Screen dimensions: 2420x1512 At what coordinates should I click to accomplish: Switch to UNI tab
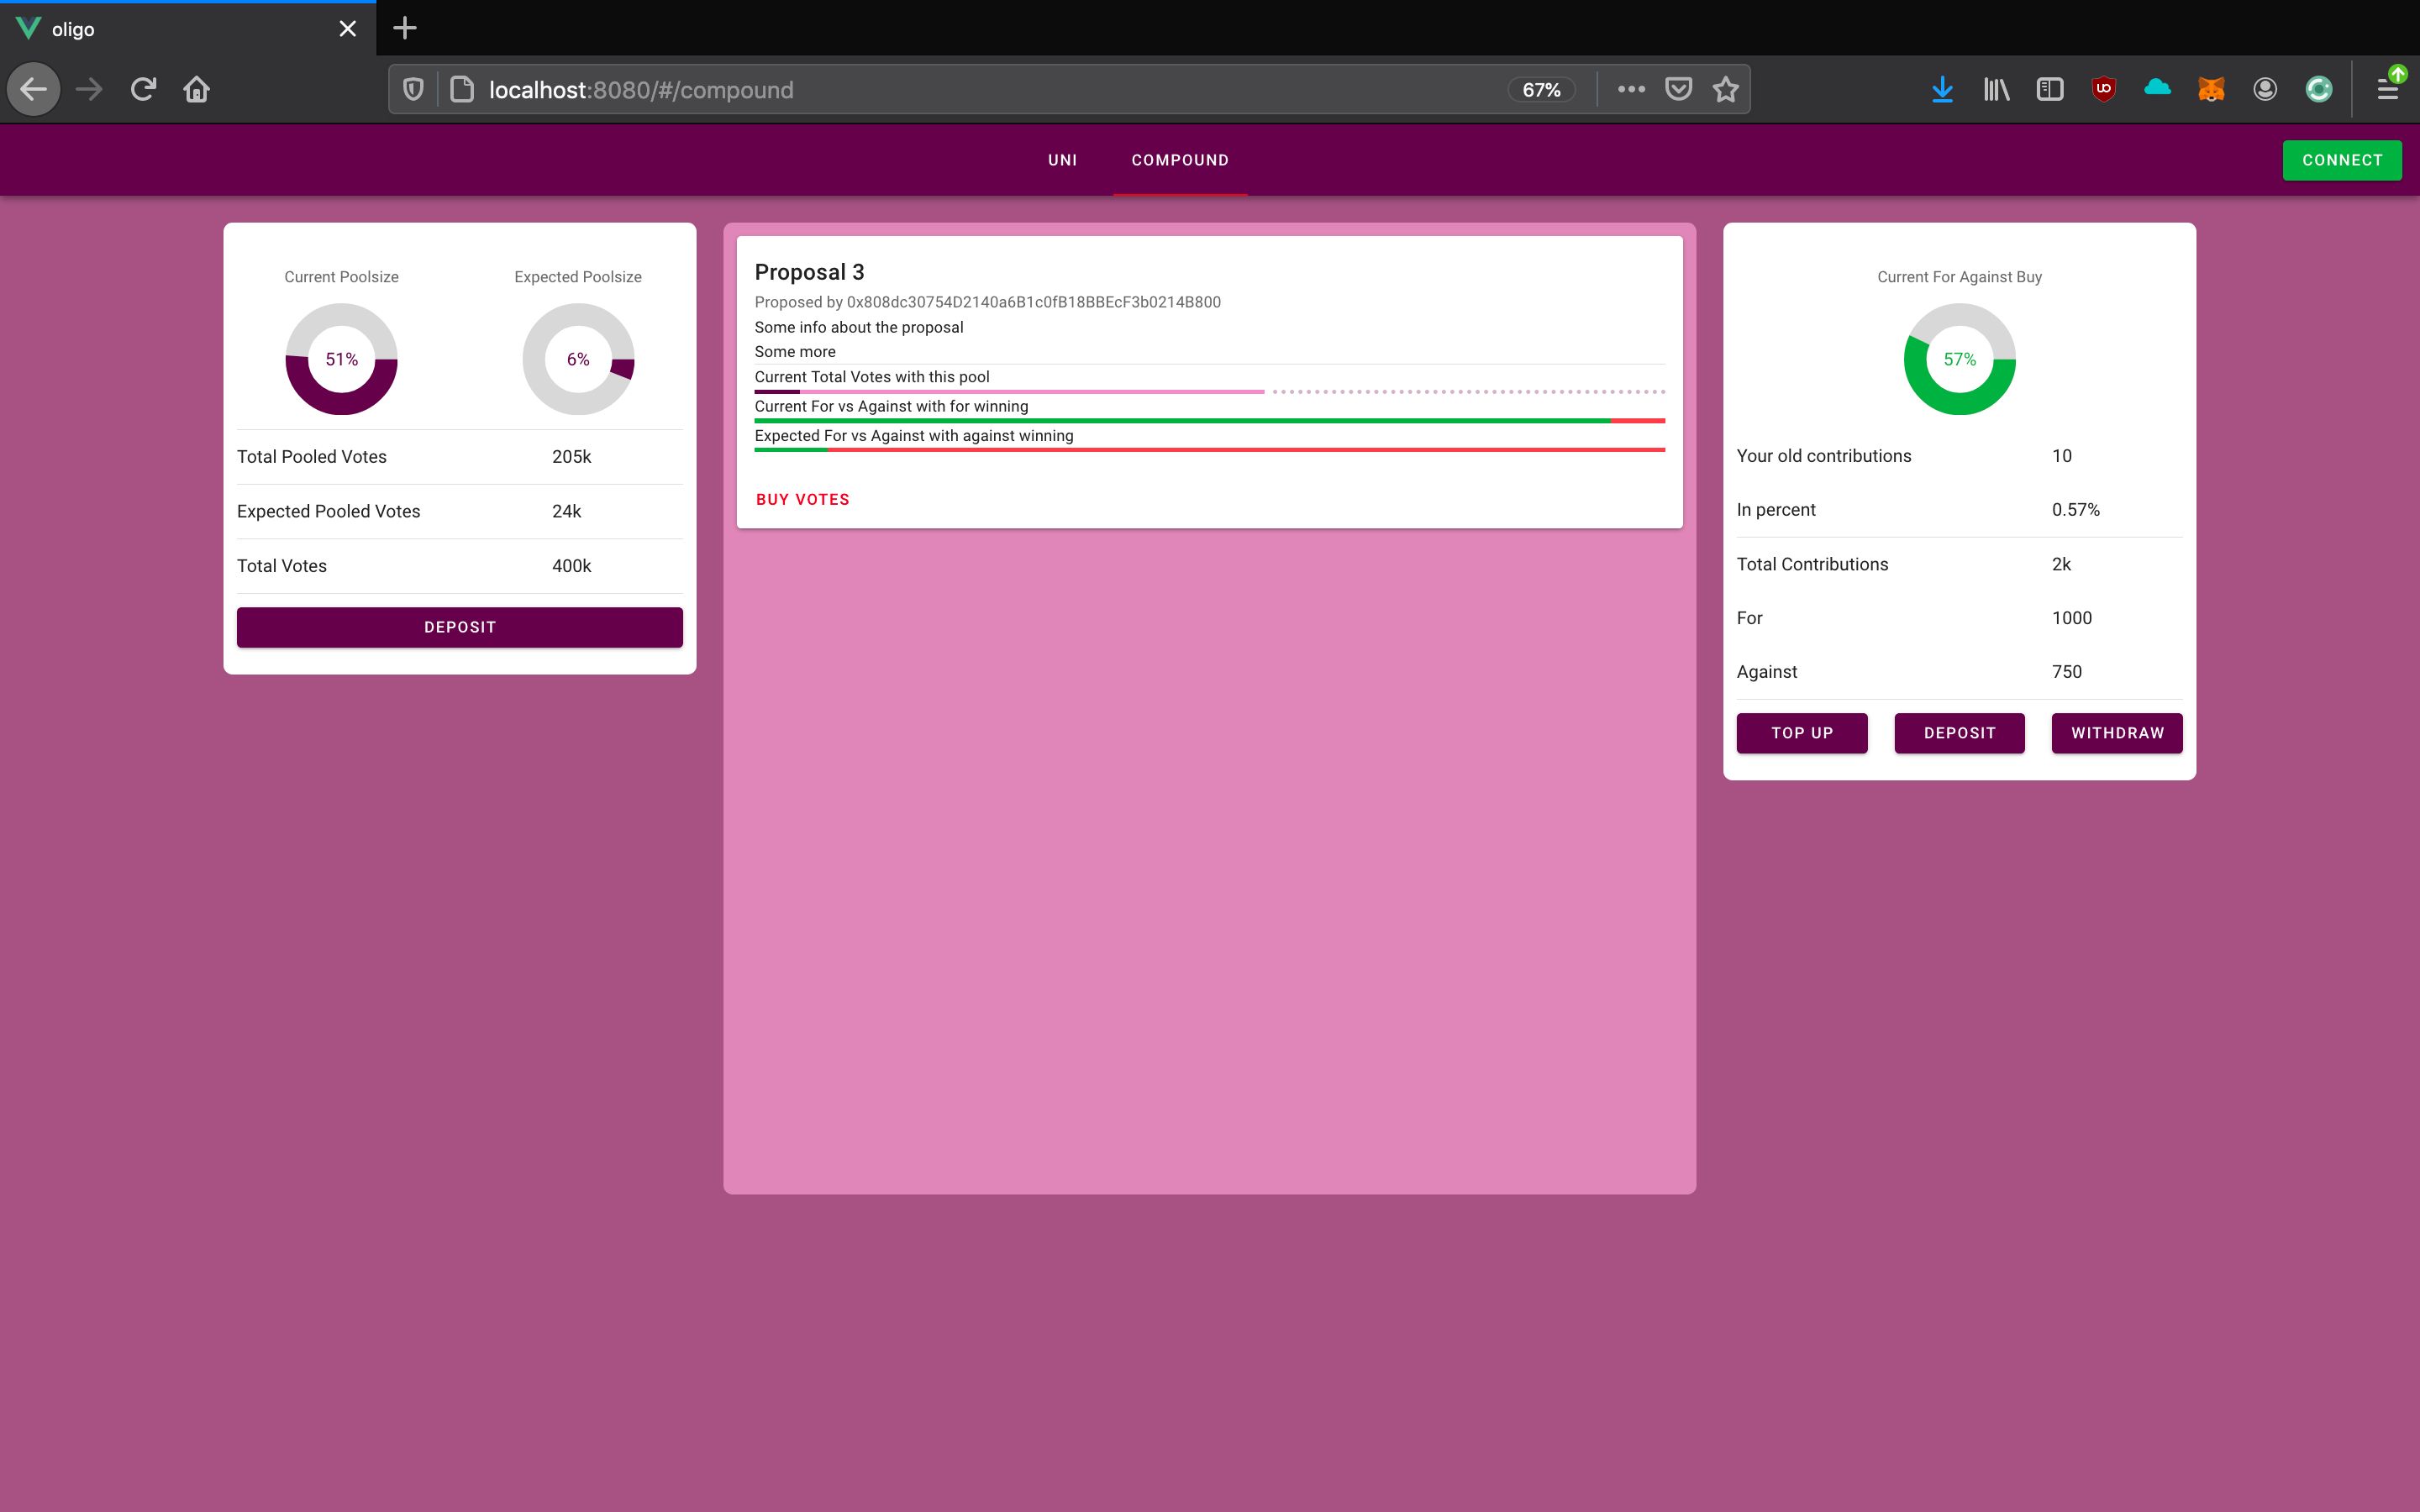[x=1063, y=160]
